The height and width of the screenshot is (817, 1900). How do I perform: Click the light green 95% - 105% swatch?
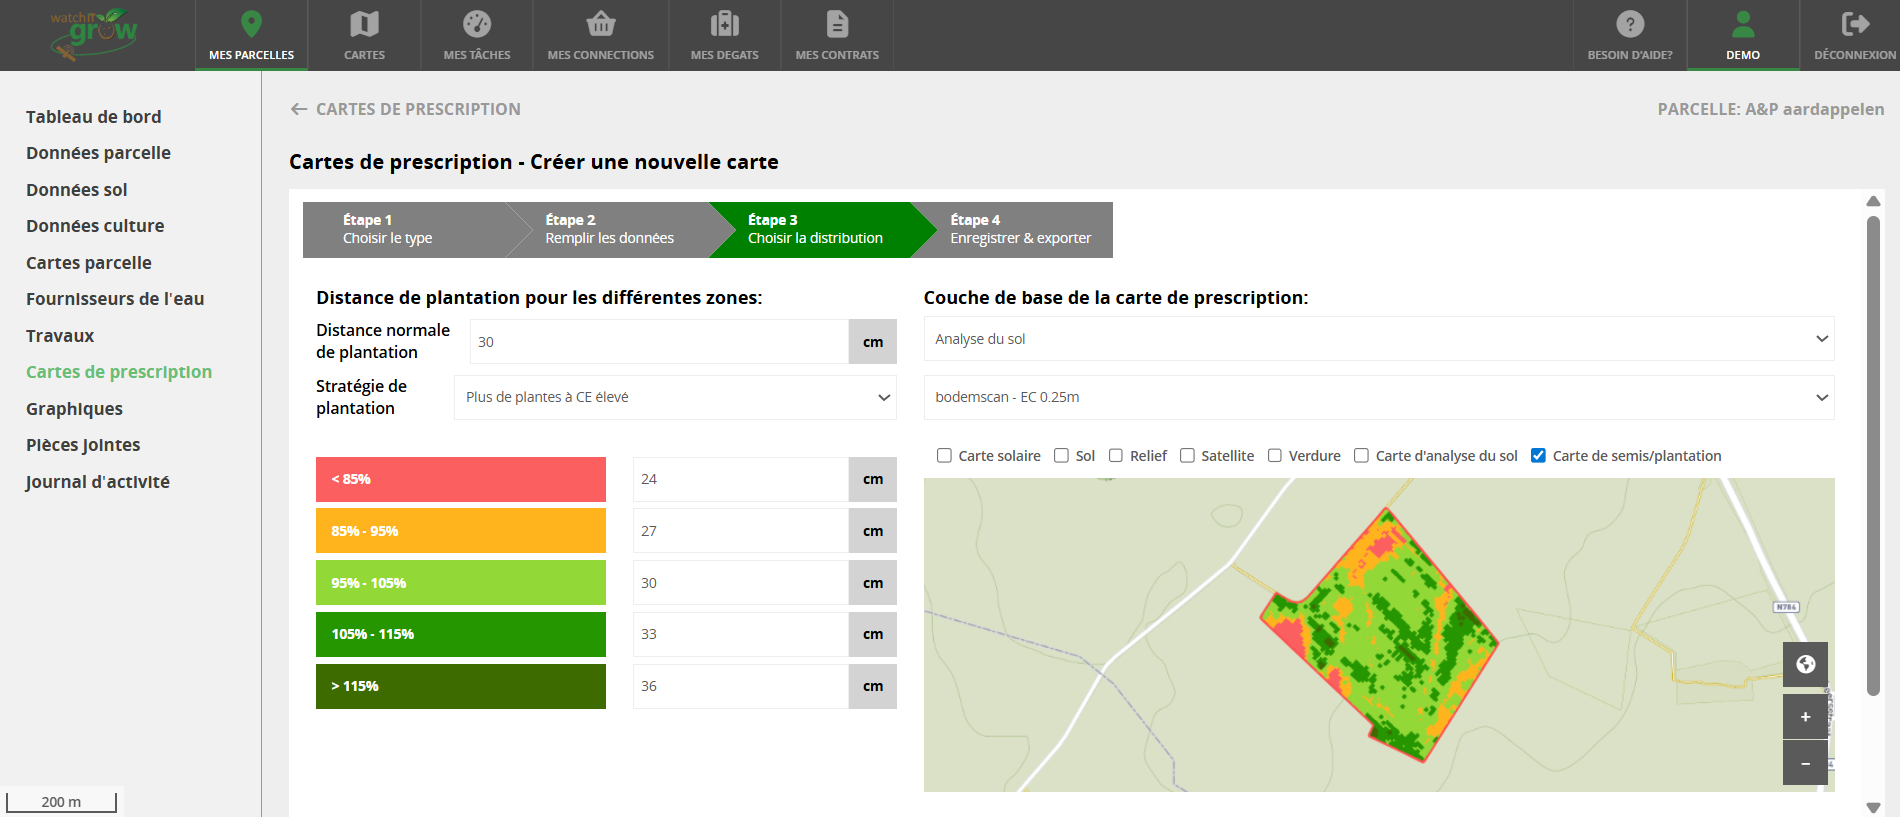[x=461, y=583]
